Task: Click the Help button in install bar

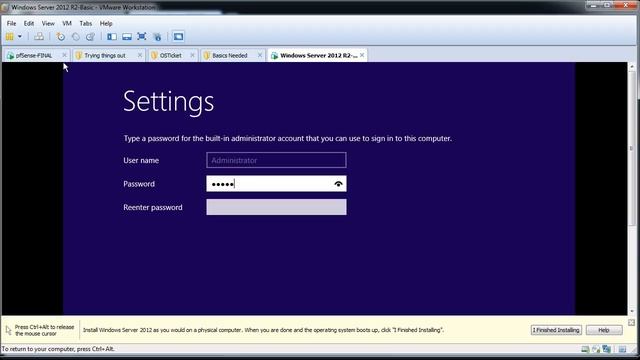Action: coord(604,330)
